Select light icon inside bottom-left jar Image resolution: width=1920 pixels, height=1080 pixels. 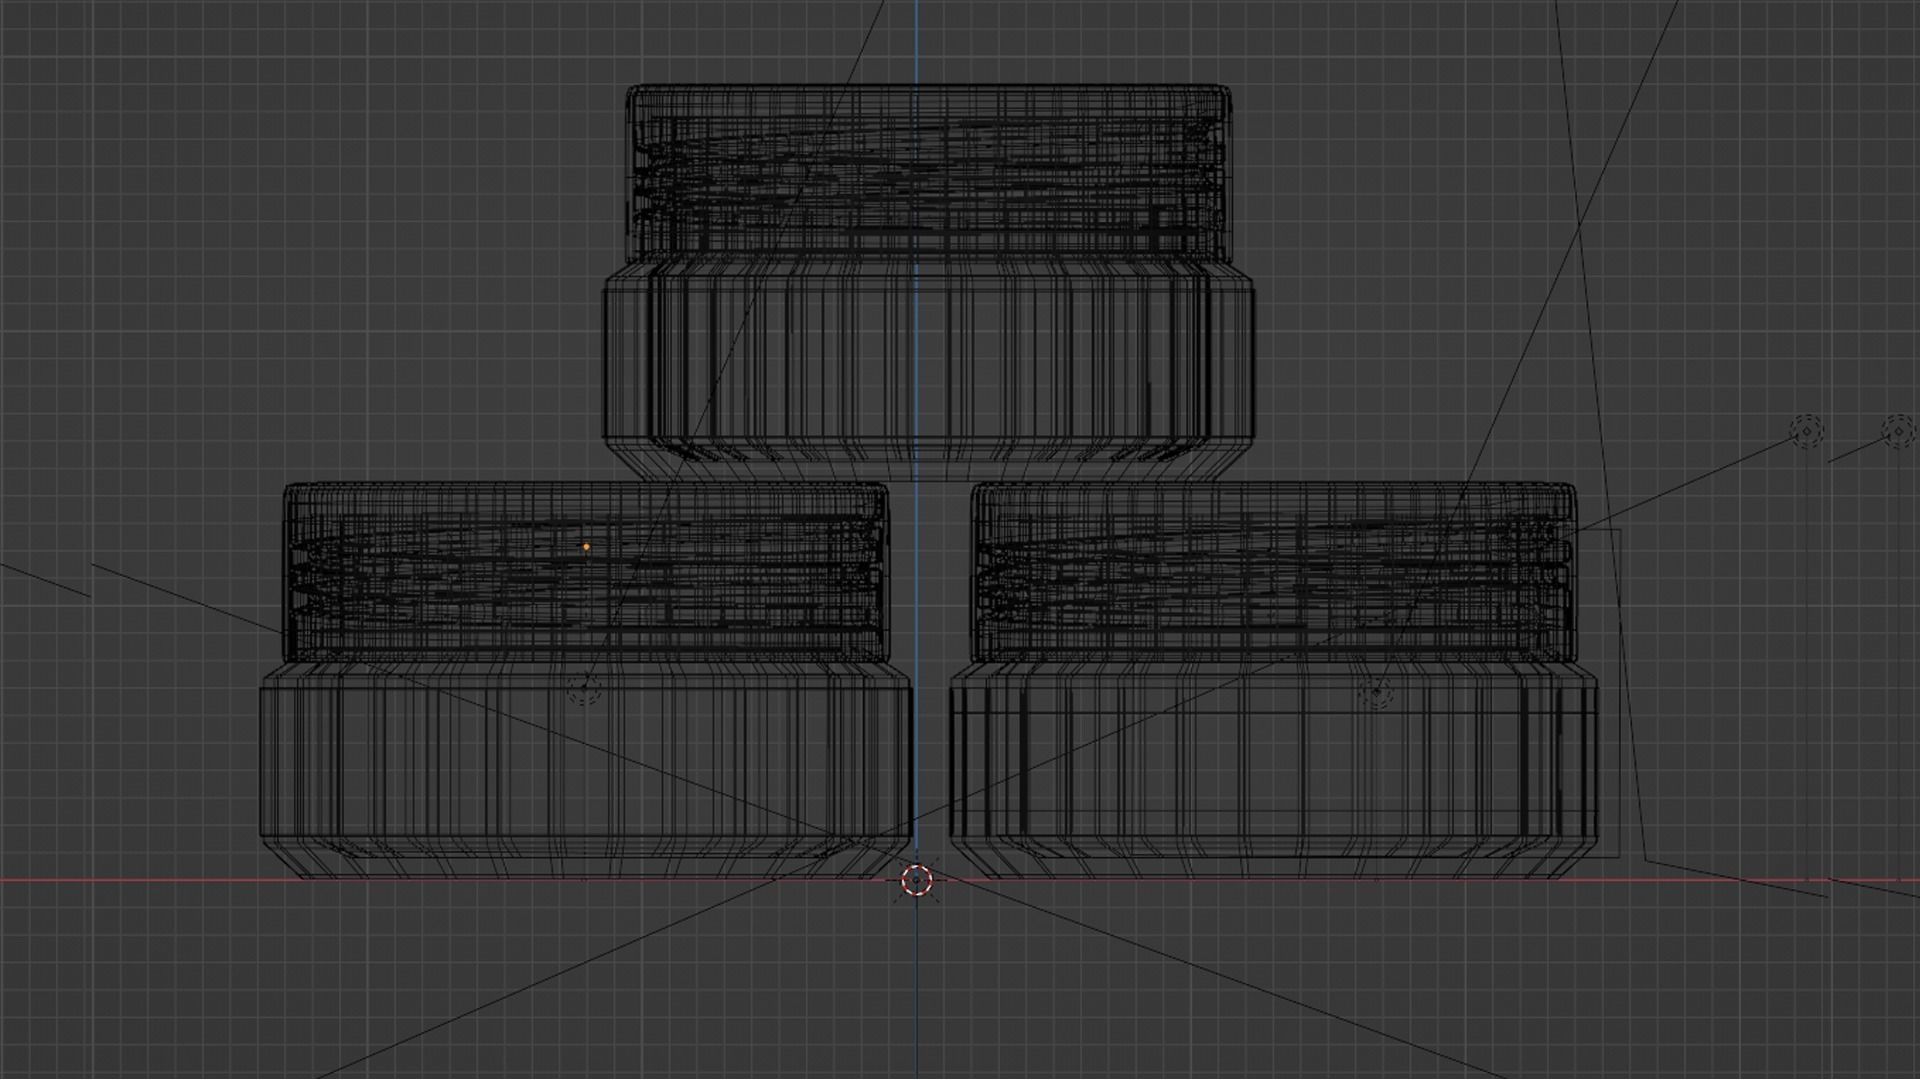(583, 688)
